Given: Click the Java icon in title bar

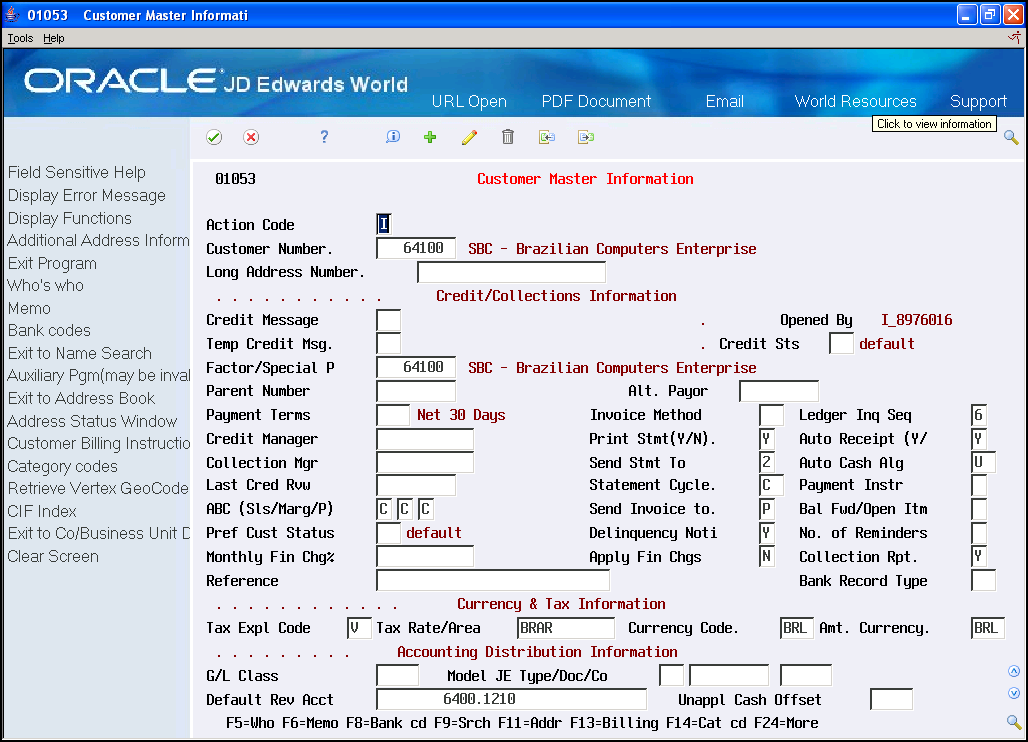Looking at the screenshot, I should [x=12, y=14].
